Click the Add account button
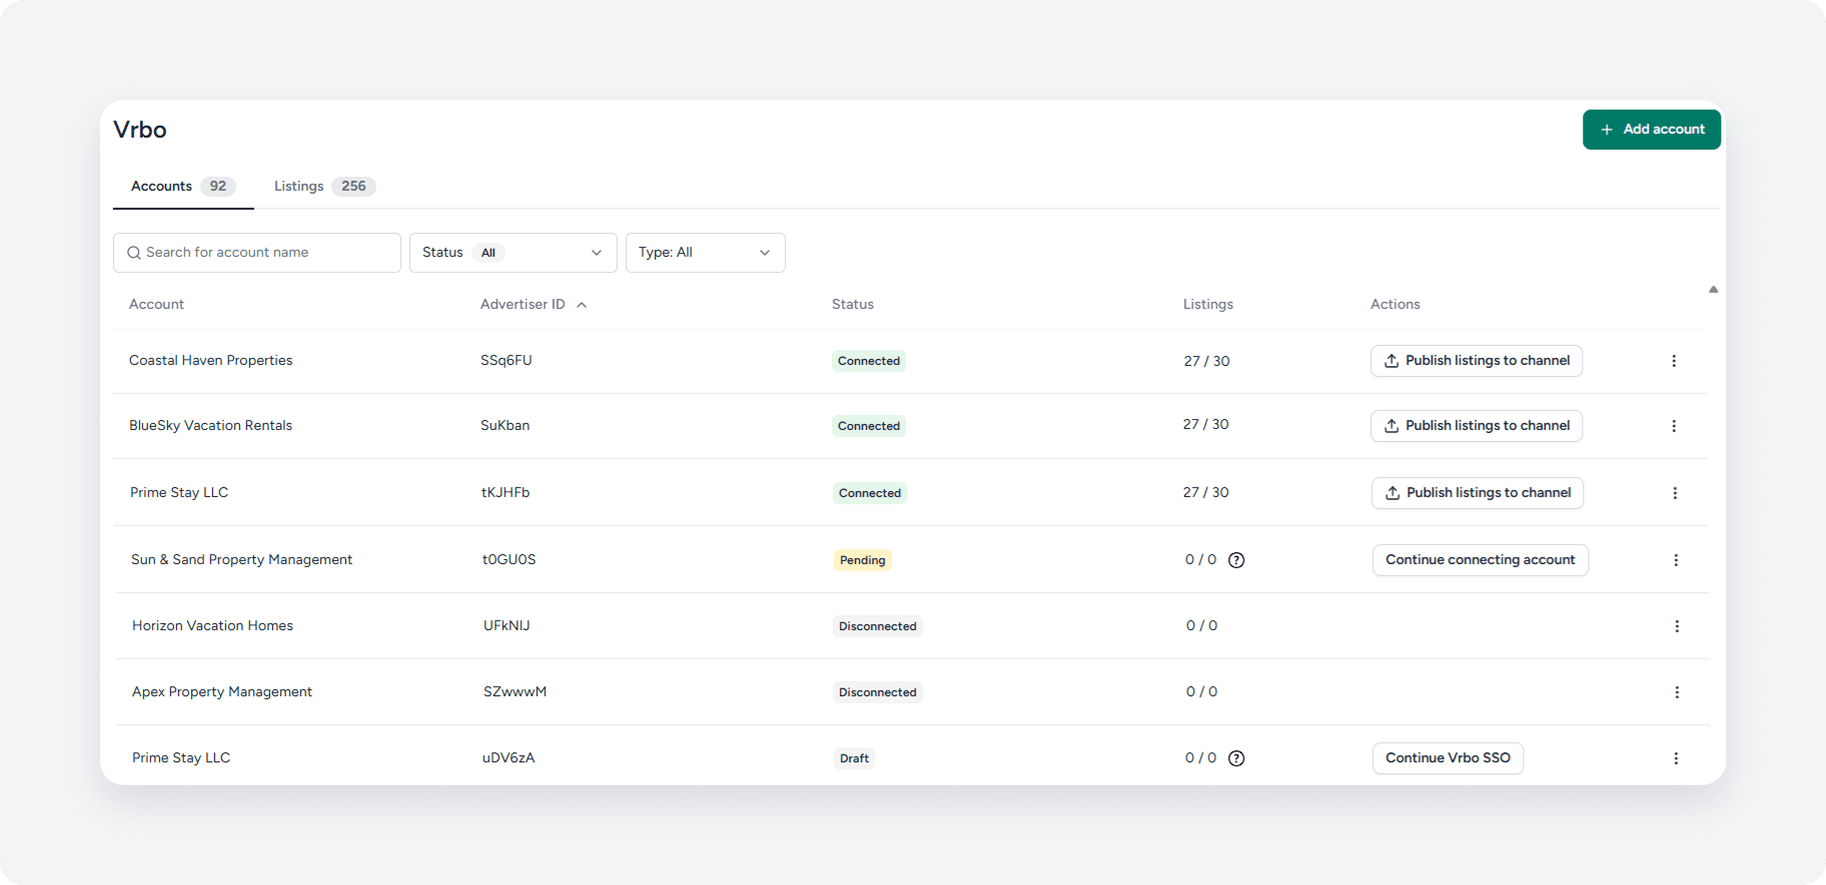 pos(1651,129)
